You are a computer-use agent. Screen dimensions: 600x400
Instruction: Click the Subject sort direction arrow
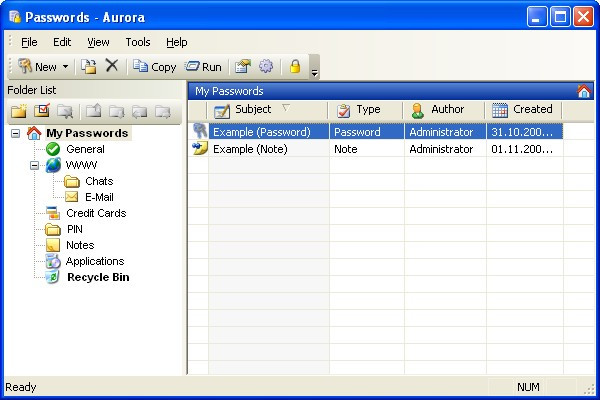coord(286,108)
